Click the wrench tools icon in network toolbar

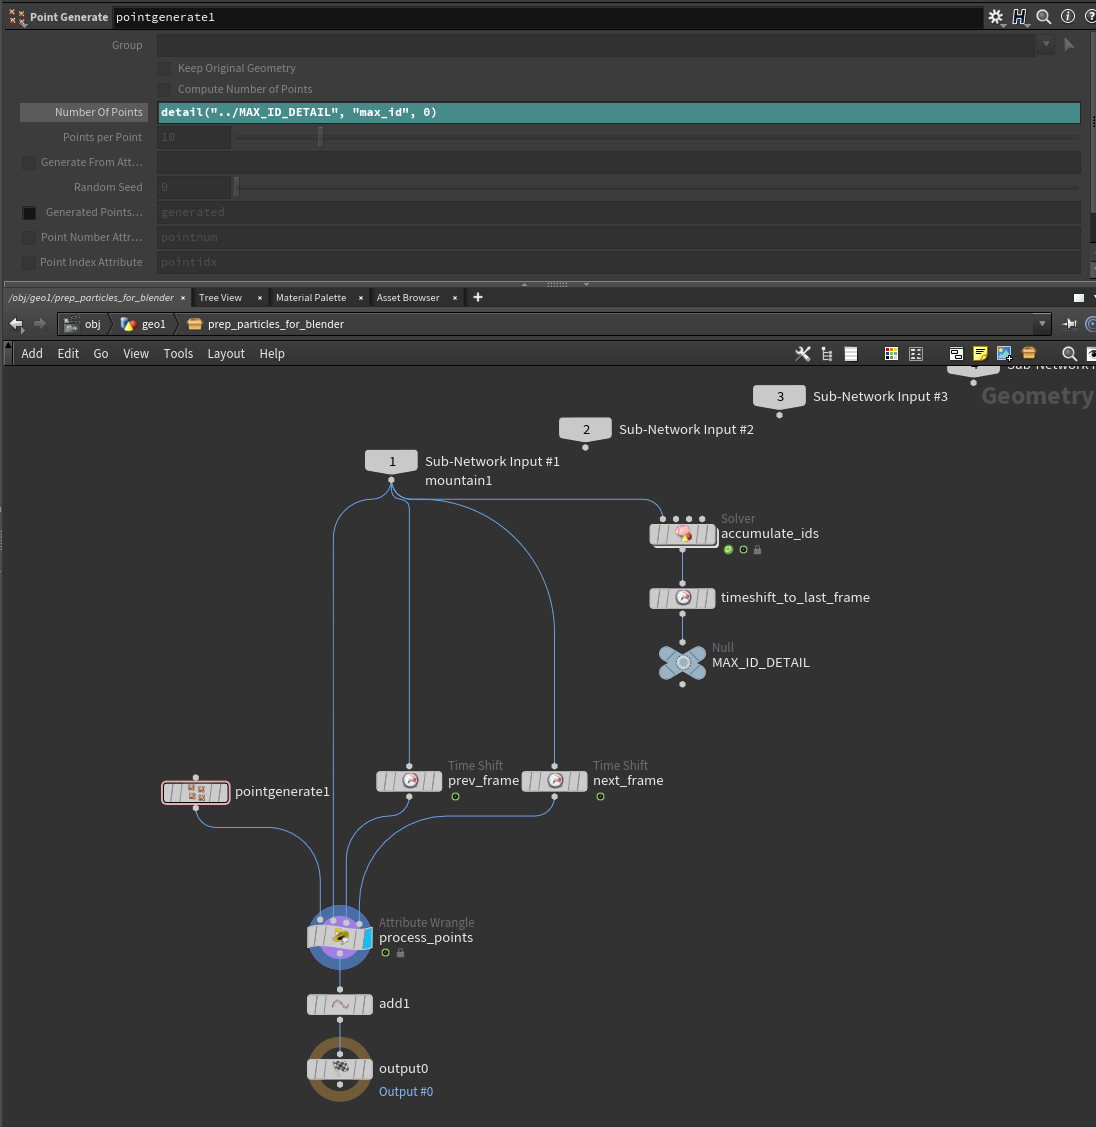802,354
